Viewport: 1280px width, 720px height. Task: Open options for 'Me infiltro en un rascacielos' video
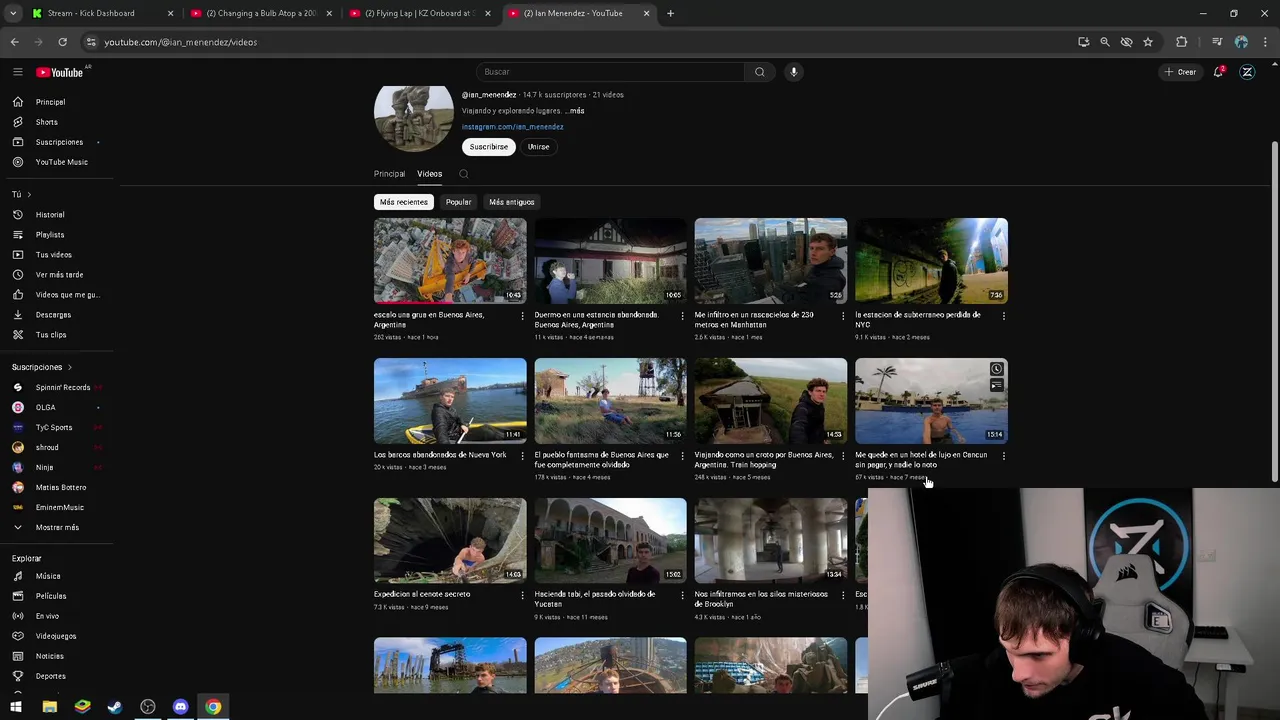[x=843, y=316]
